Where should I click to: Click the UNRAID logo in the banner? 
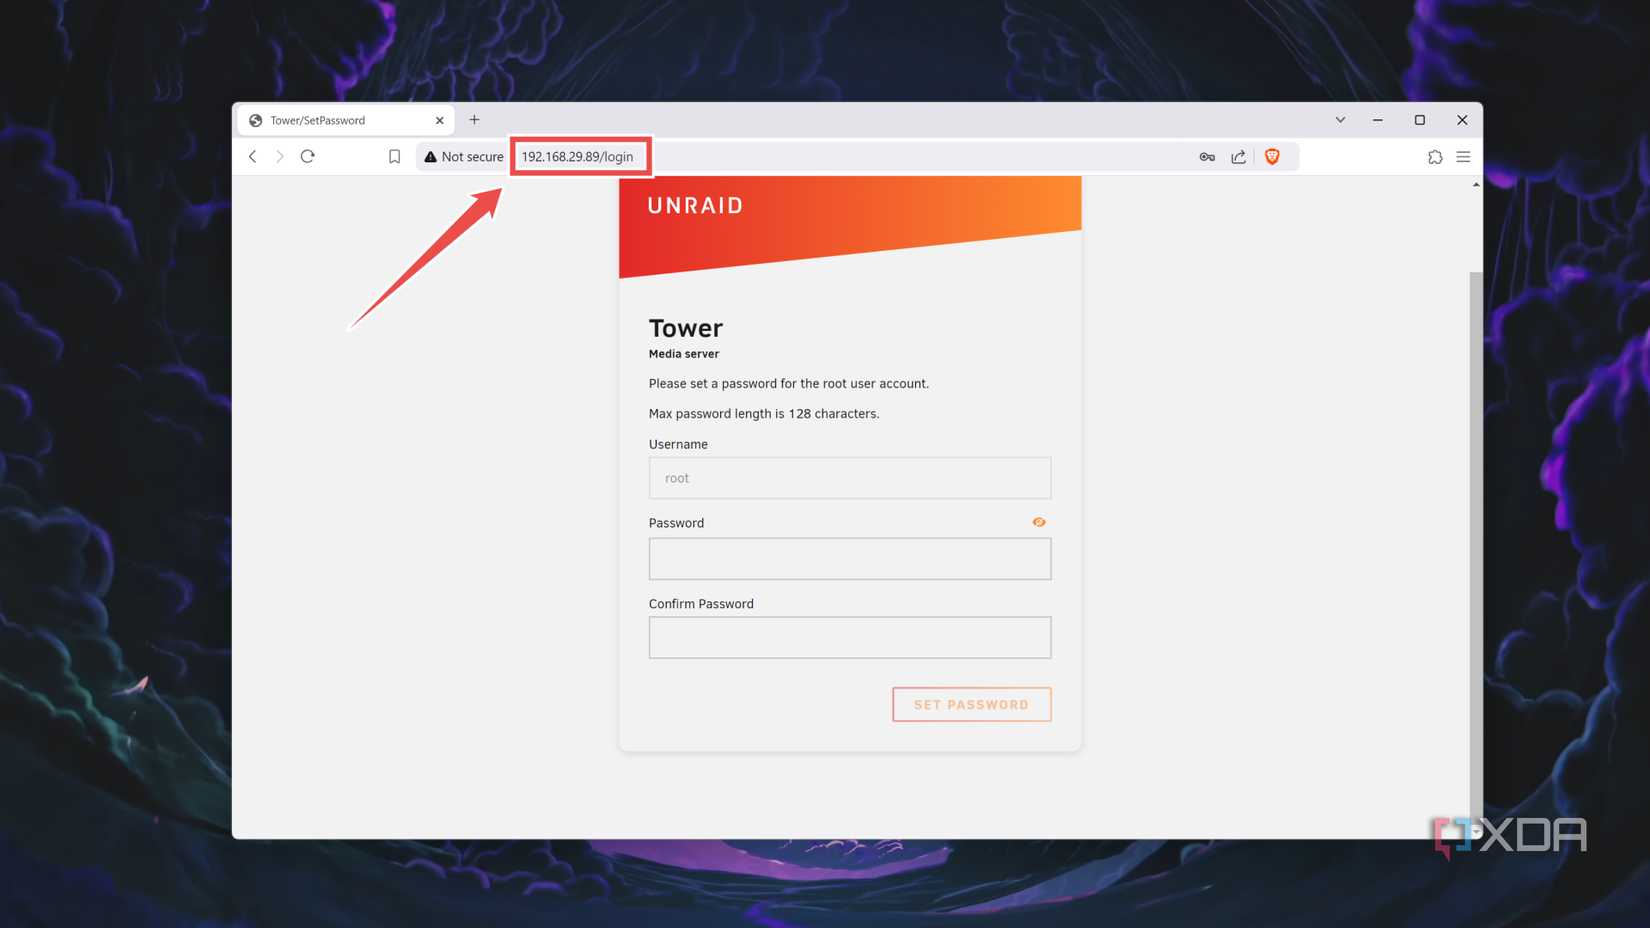[696, 205]
